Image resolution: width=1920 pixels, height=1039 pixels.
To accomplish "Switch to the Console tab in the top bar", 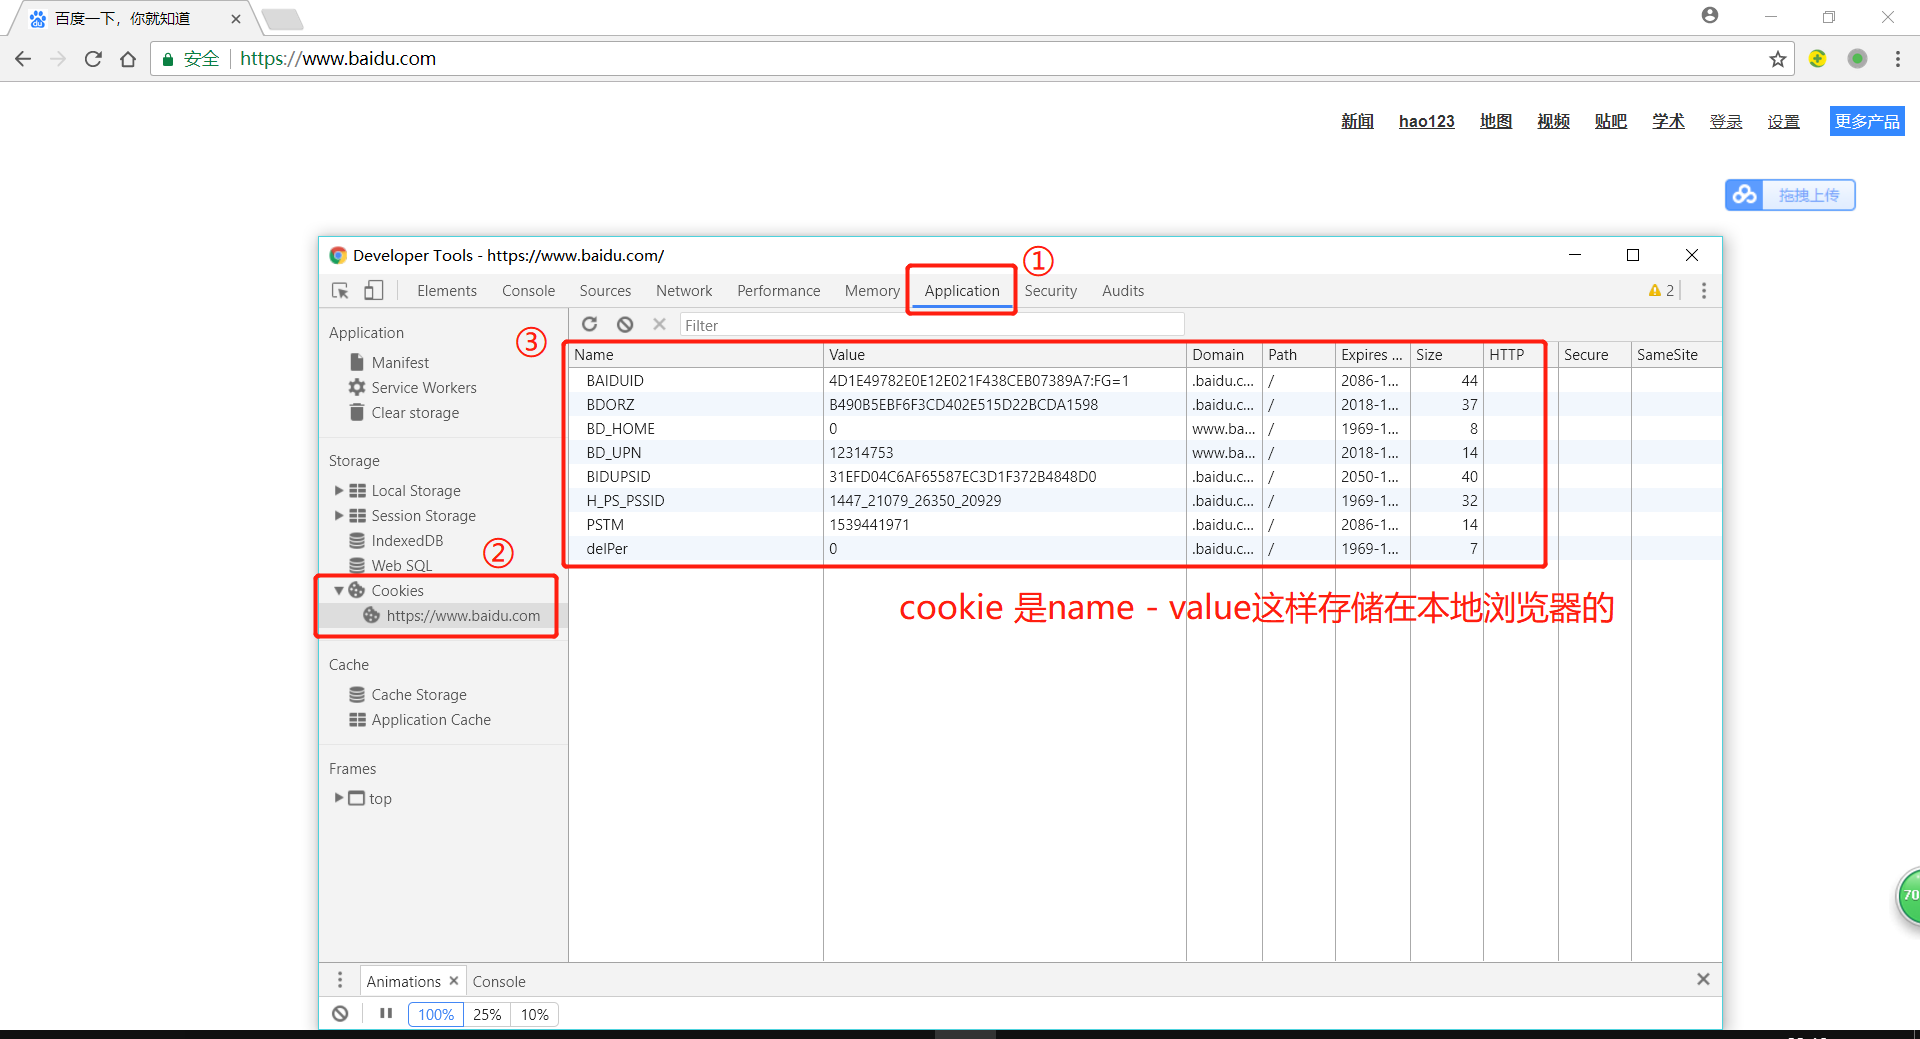I will click(x=528, y=291).
